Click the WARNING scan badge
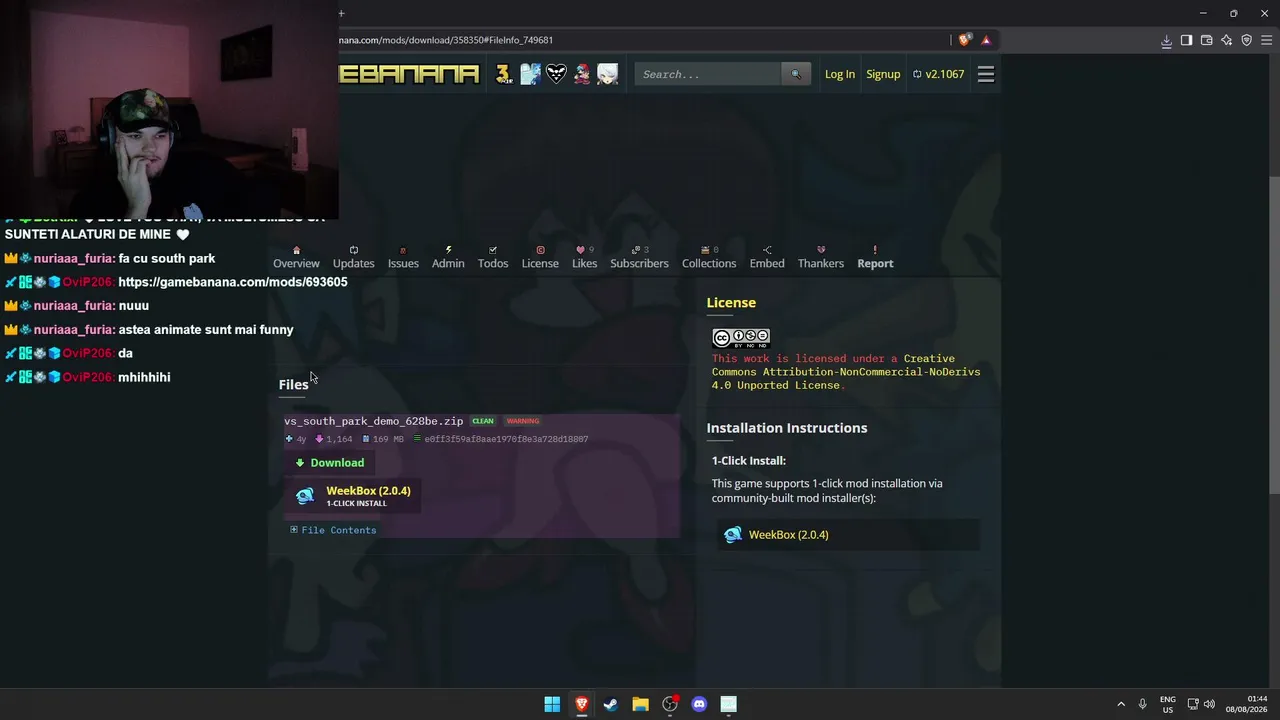 522,421
